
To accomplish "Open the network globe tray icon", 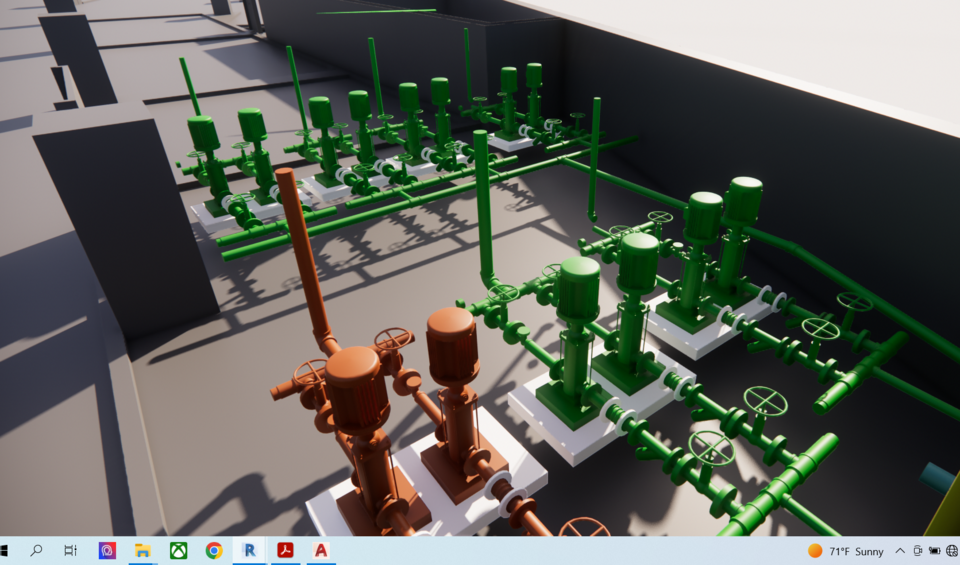I will coord(952,551).
